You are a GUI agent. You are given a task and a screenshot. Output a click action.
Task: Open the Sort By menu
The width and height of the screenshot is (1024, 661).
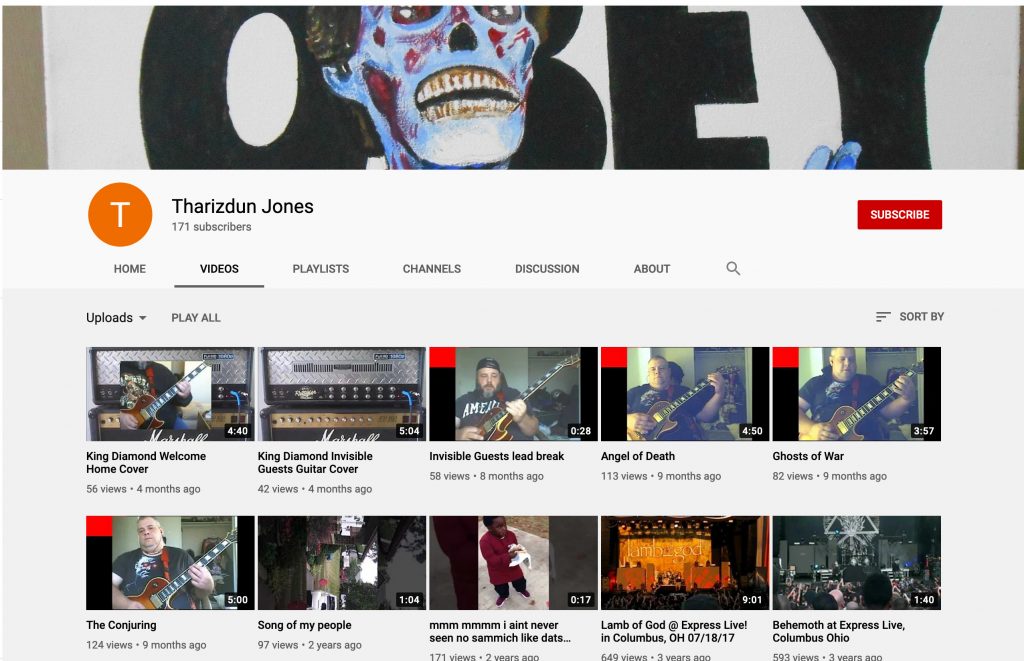[910, 317]
